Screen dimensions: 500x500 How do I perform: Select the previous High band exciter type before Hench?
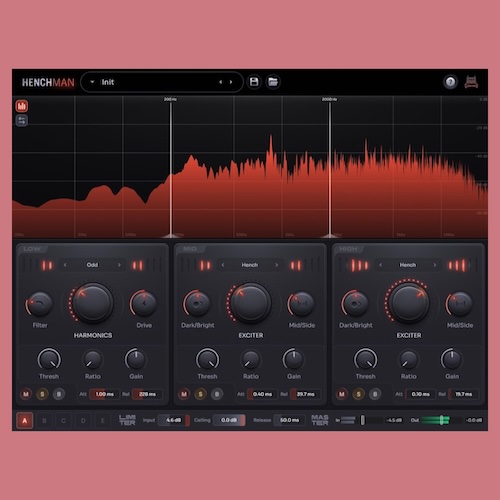point(381,265)
